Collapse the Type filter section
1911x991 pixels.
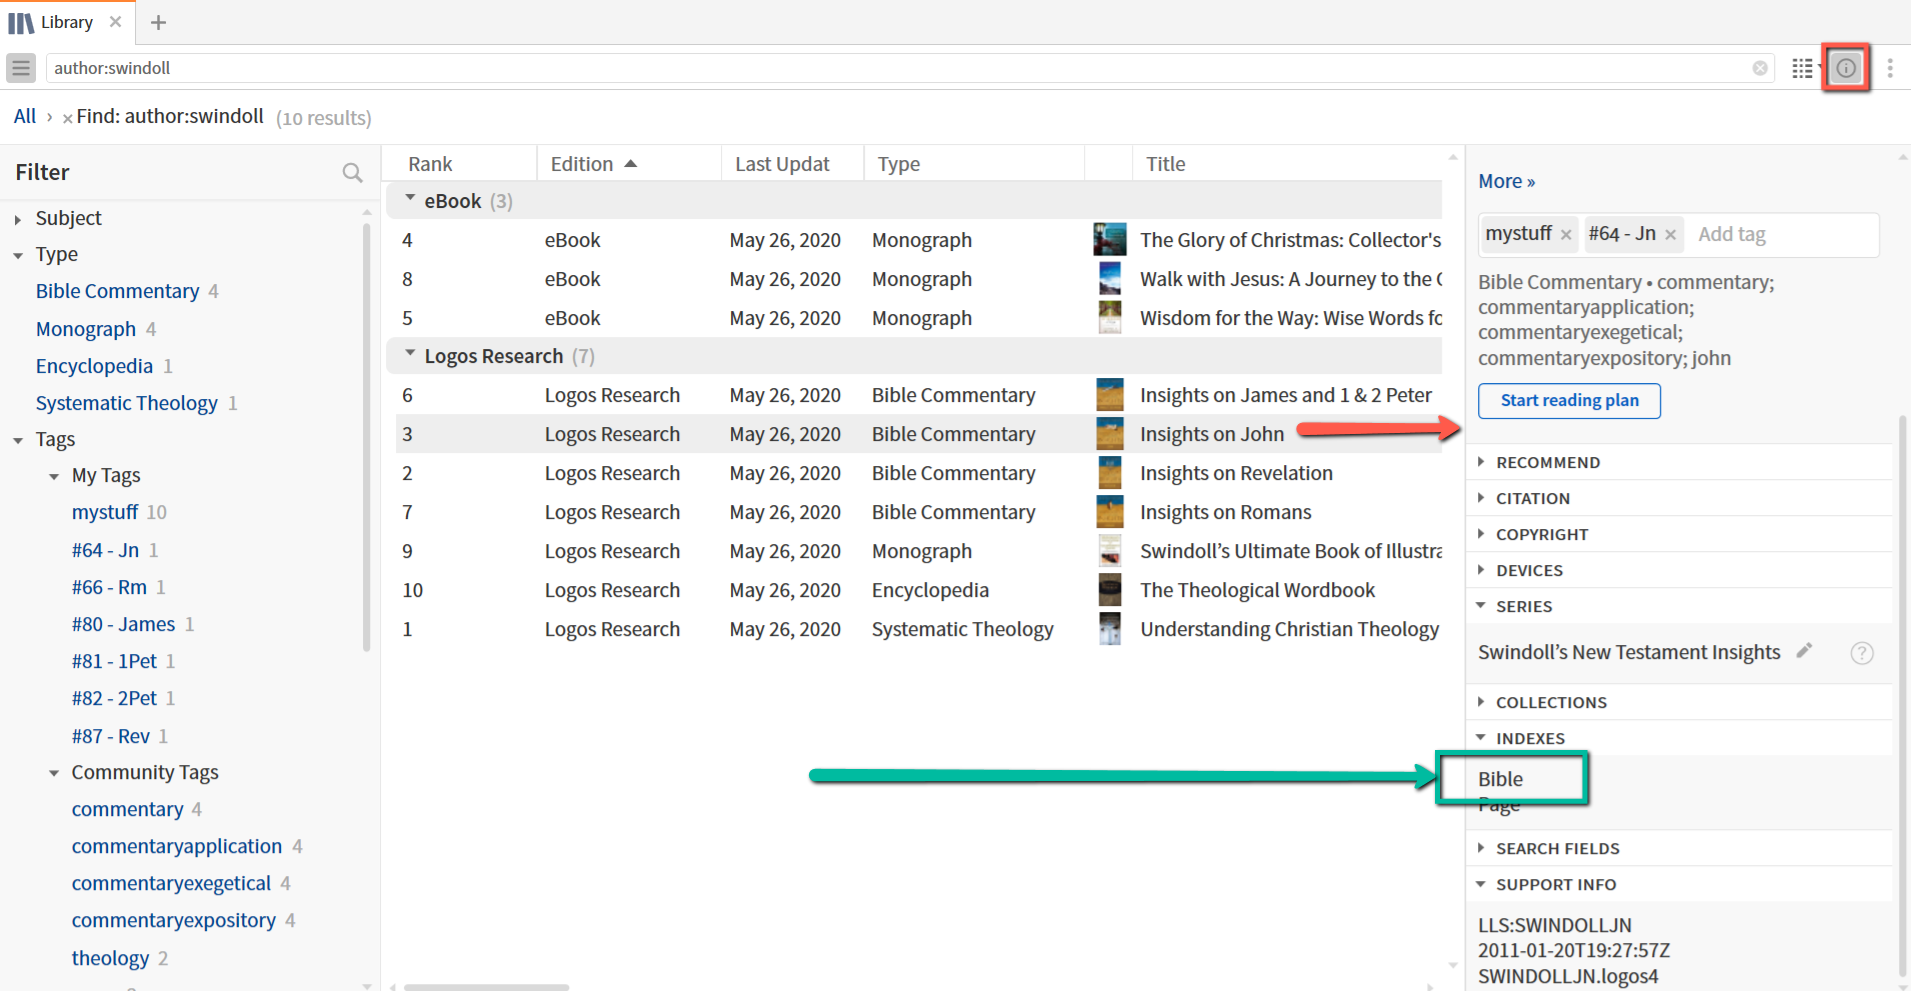pyautogui.click(x=18, y=256)
